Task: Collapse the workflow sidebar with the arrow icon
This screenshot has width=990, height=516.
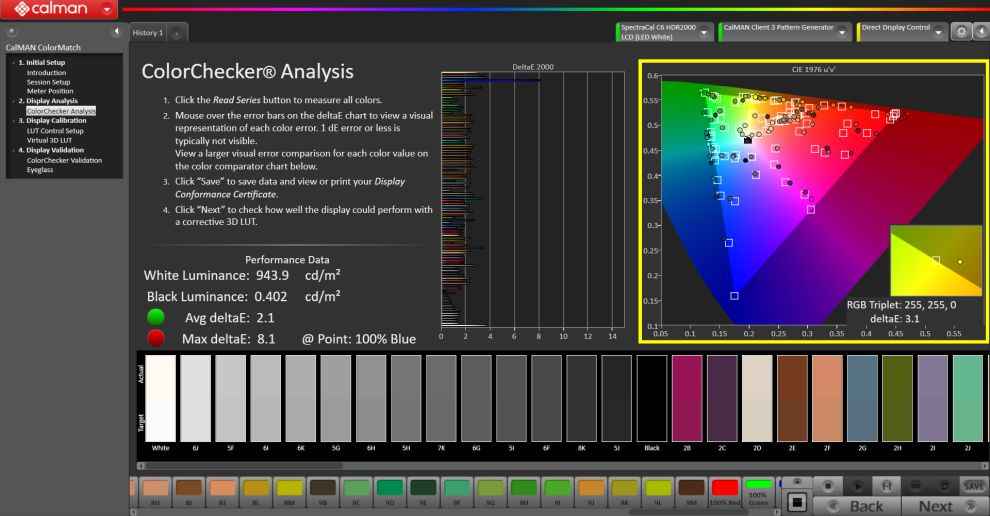Action: tap(116, 31)
